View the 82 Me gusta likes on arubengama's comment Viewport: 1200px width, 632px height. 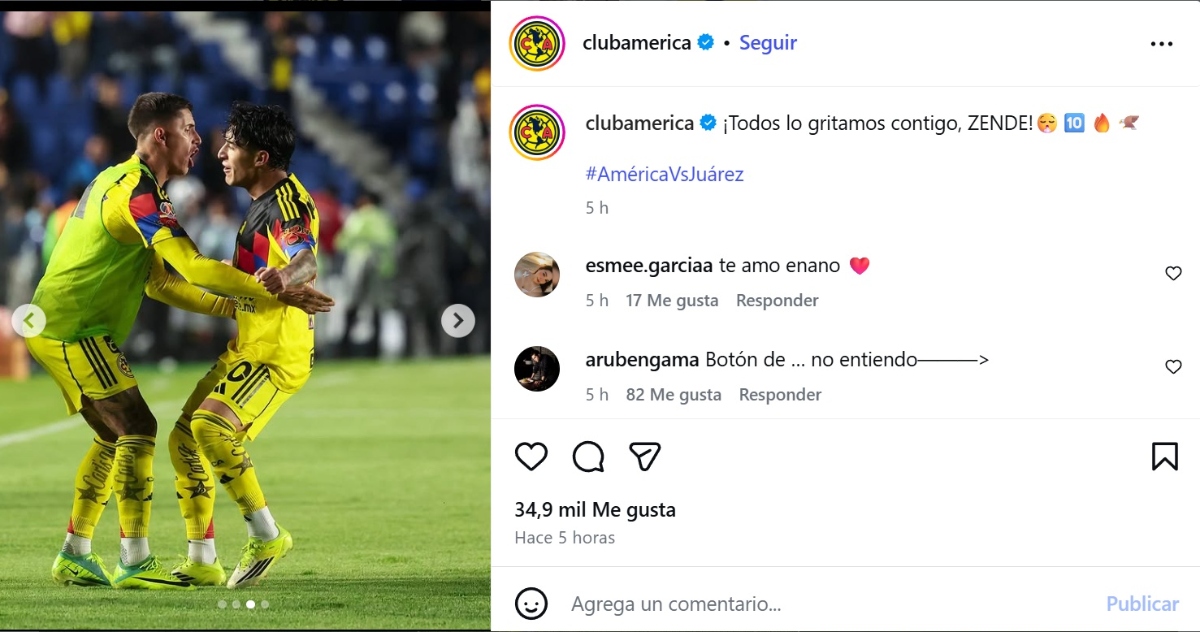point(673,394)
